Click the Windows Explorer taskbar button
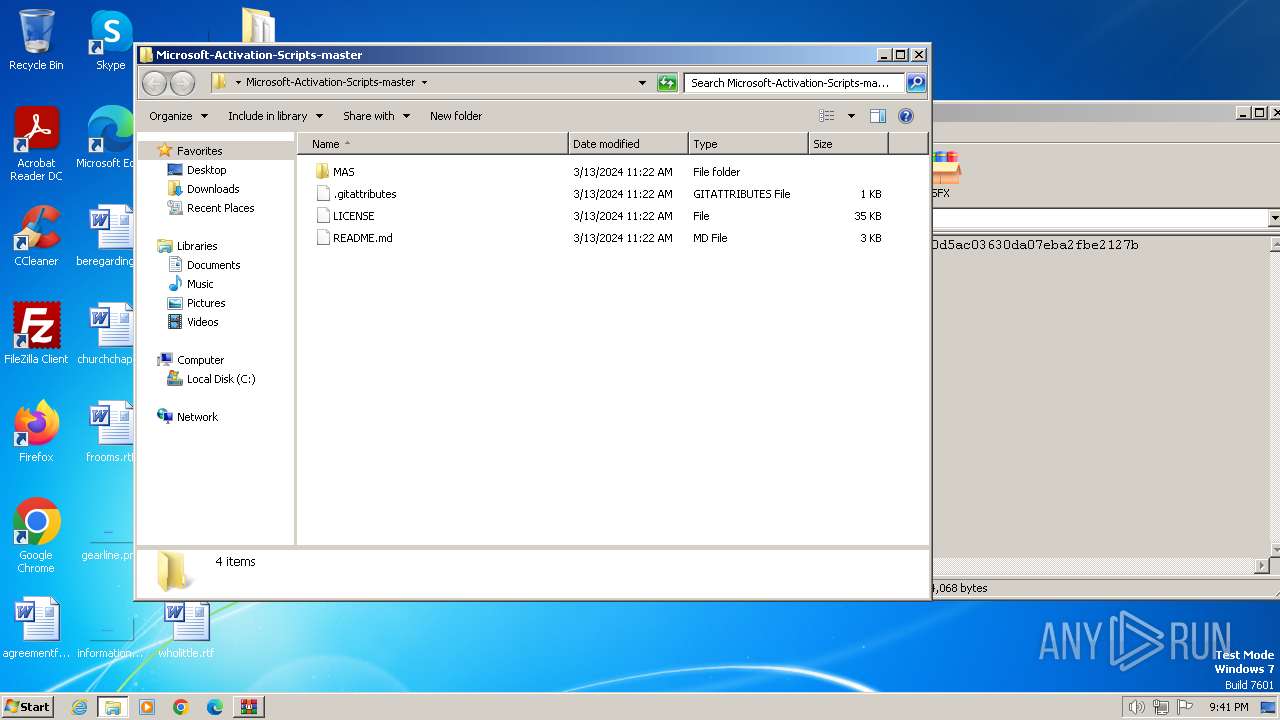Screen dimensions: 1280x720 112,707
